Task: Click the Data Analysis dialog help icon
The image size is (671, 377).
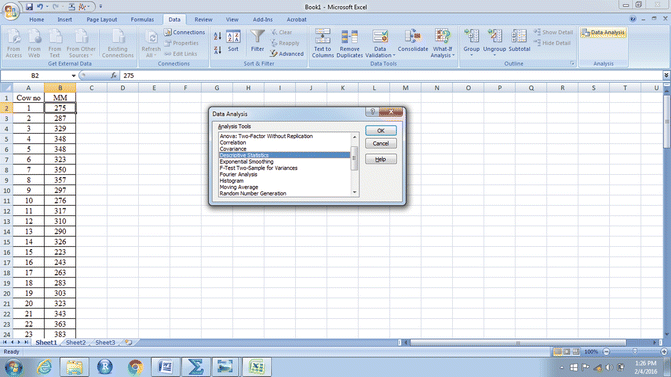Action: coord(372,112)
